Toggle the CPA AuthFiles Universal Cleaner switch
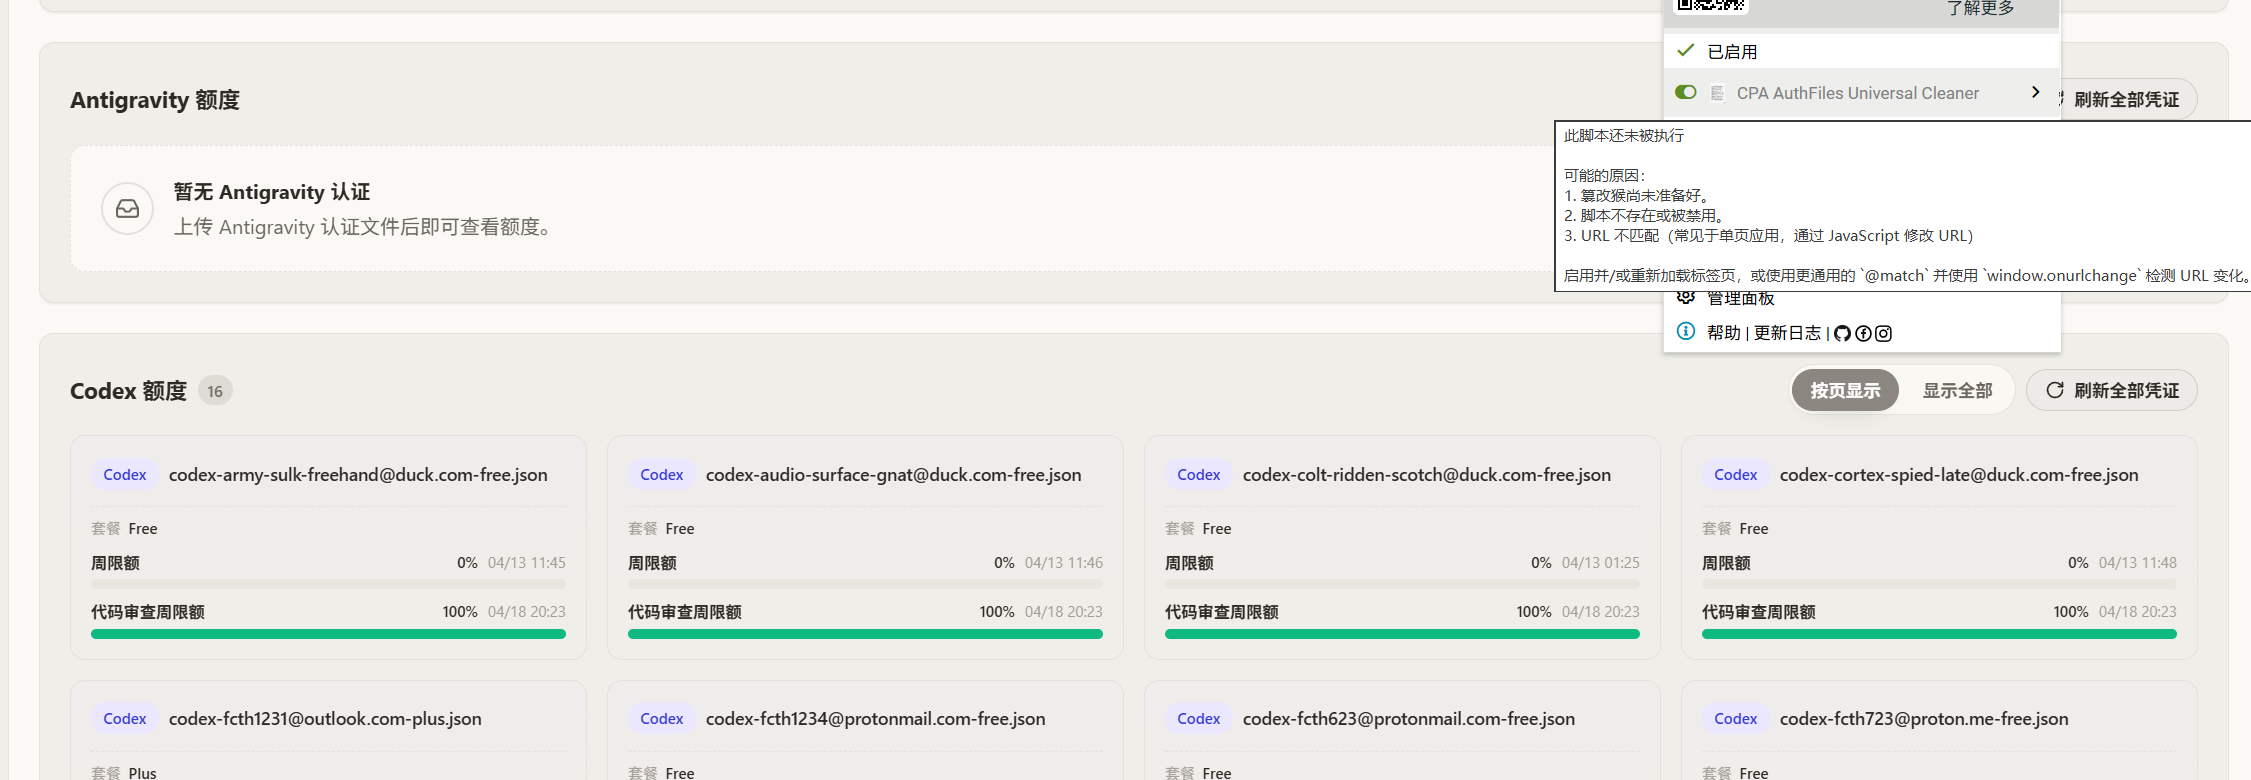This screenshot has width=2251, height=780. click(1686, 93)
